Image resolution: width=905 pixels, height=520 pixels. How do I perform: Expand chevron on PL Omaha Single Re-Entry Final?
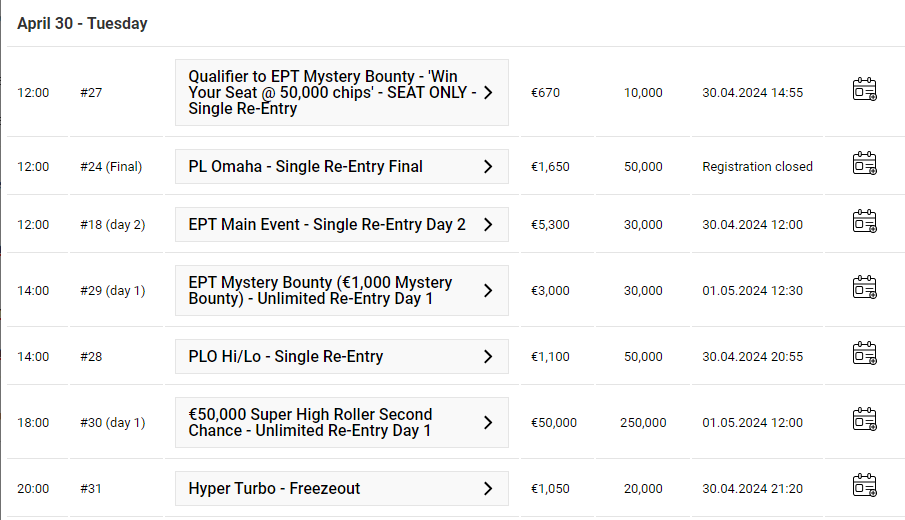tap(488, 166)
